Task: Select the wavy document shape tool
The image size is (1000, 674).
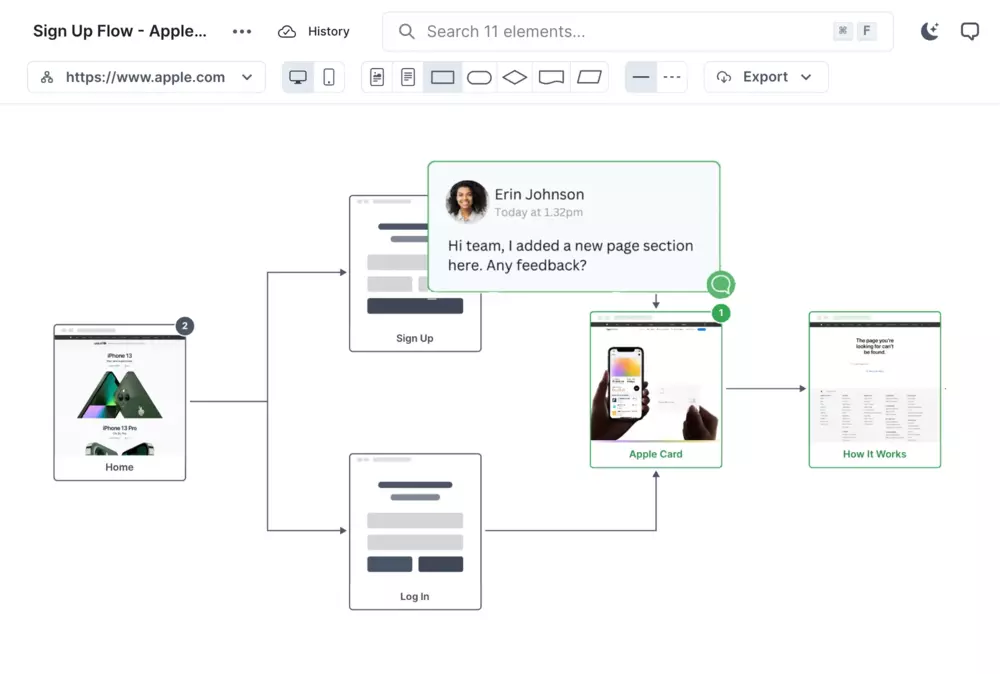Action: [551, 77]
